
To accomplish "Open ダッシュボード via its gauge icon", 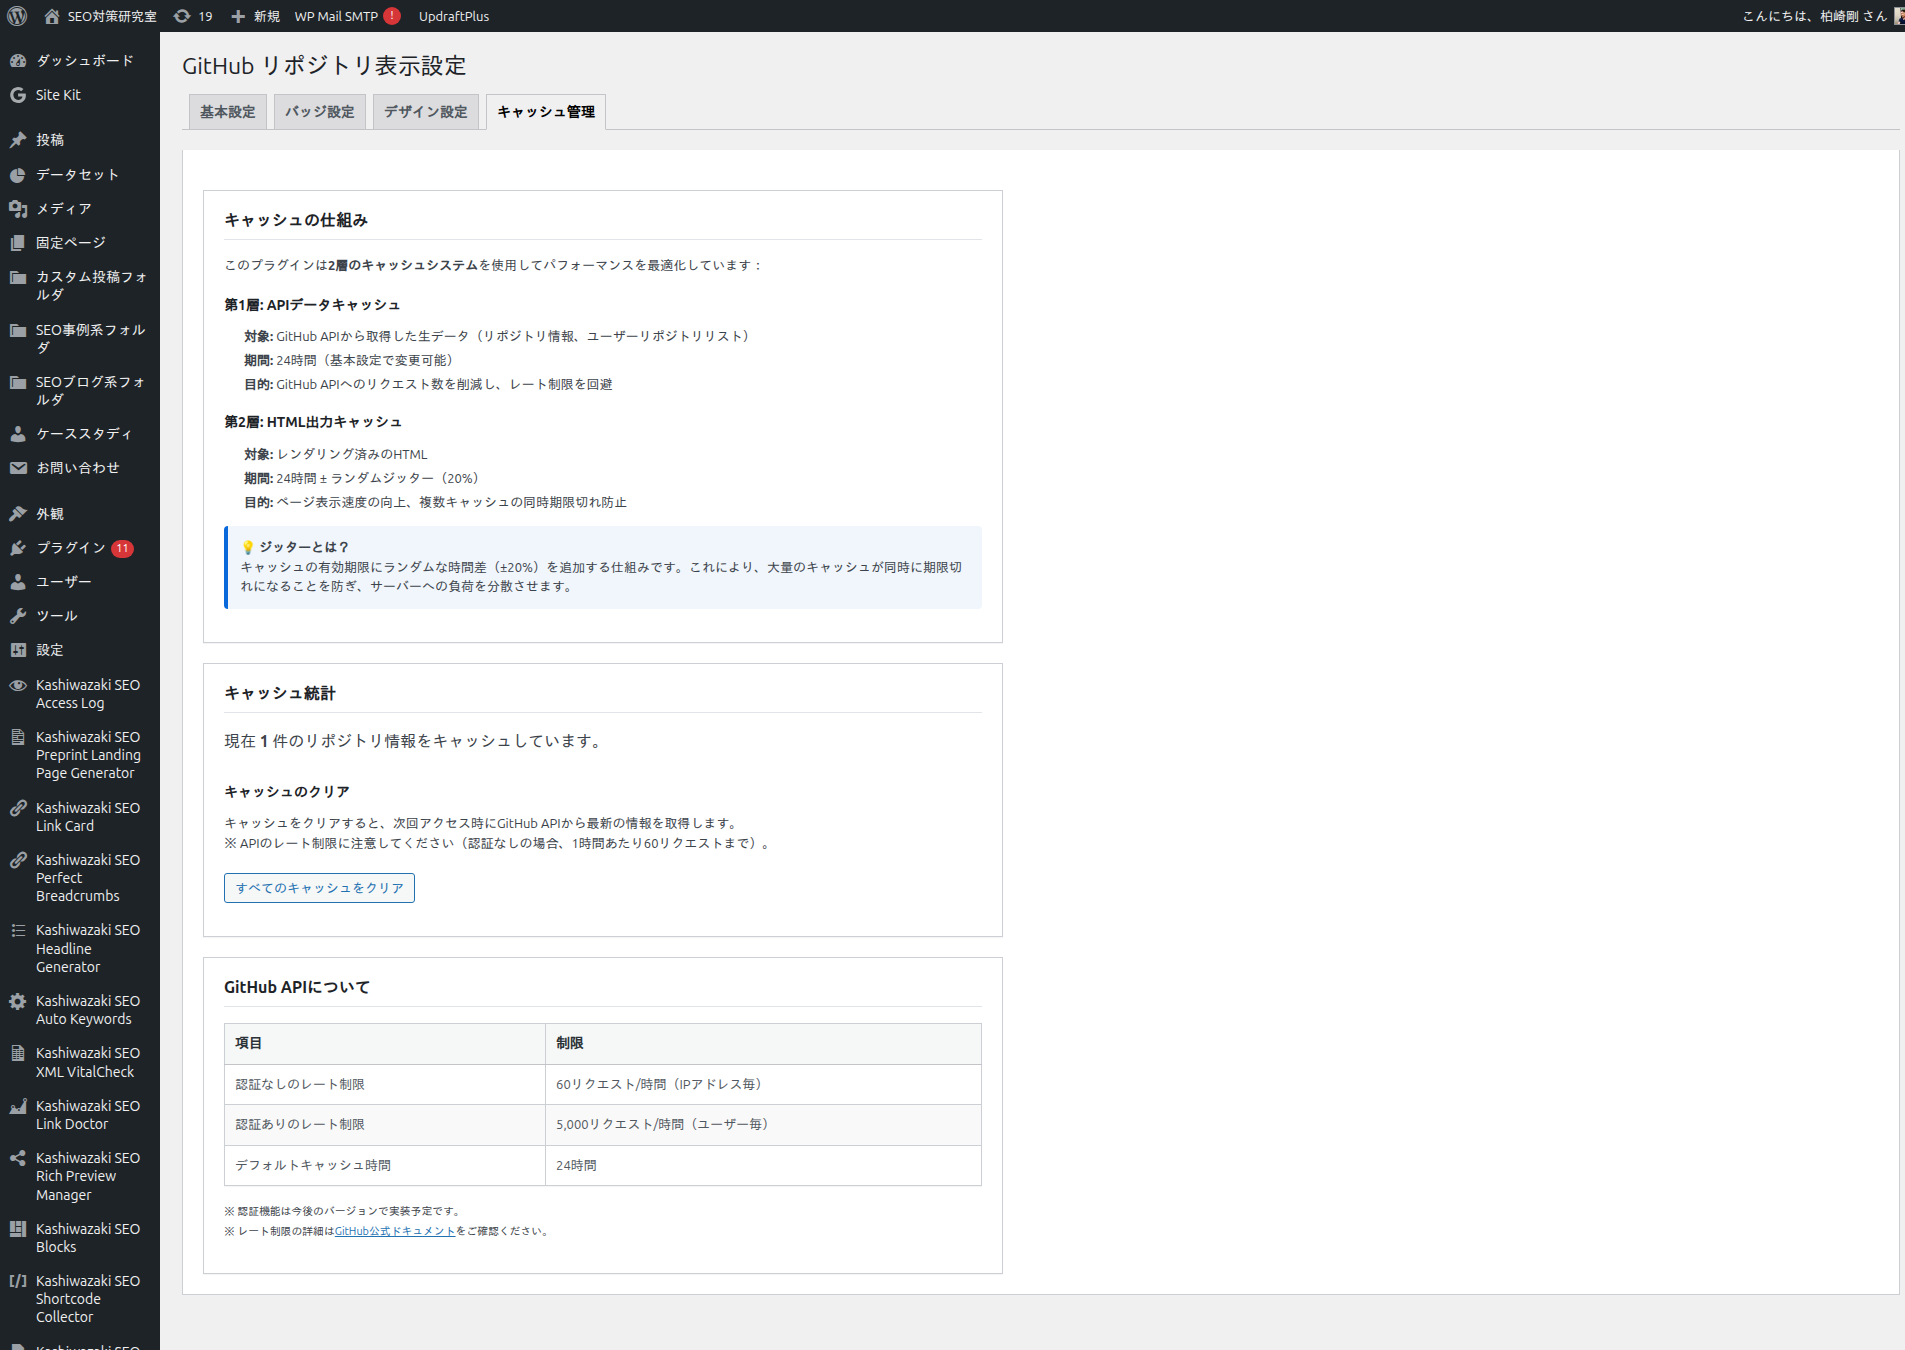I will tap(18, 61).
